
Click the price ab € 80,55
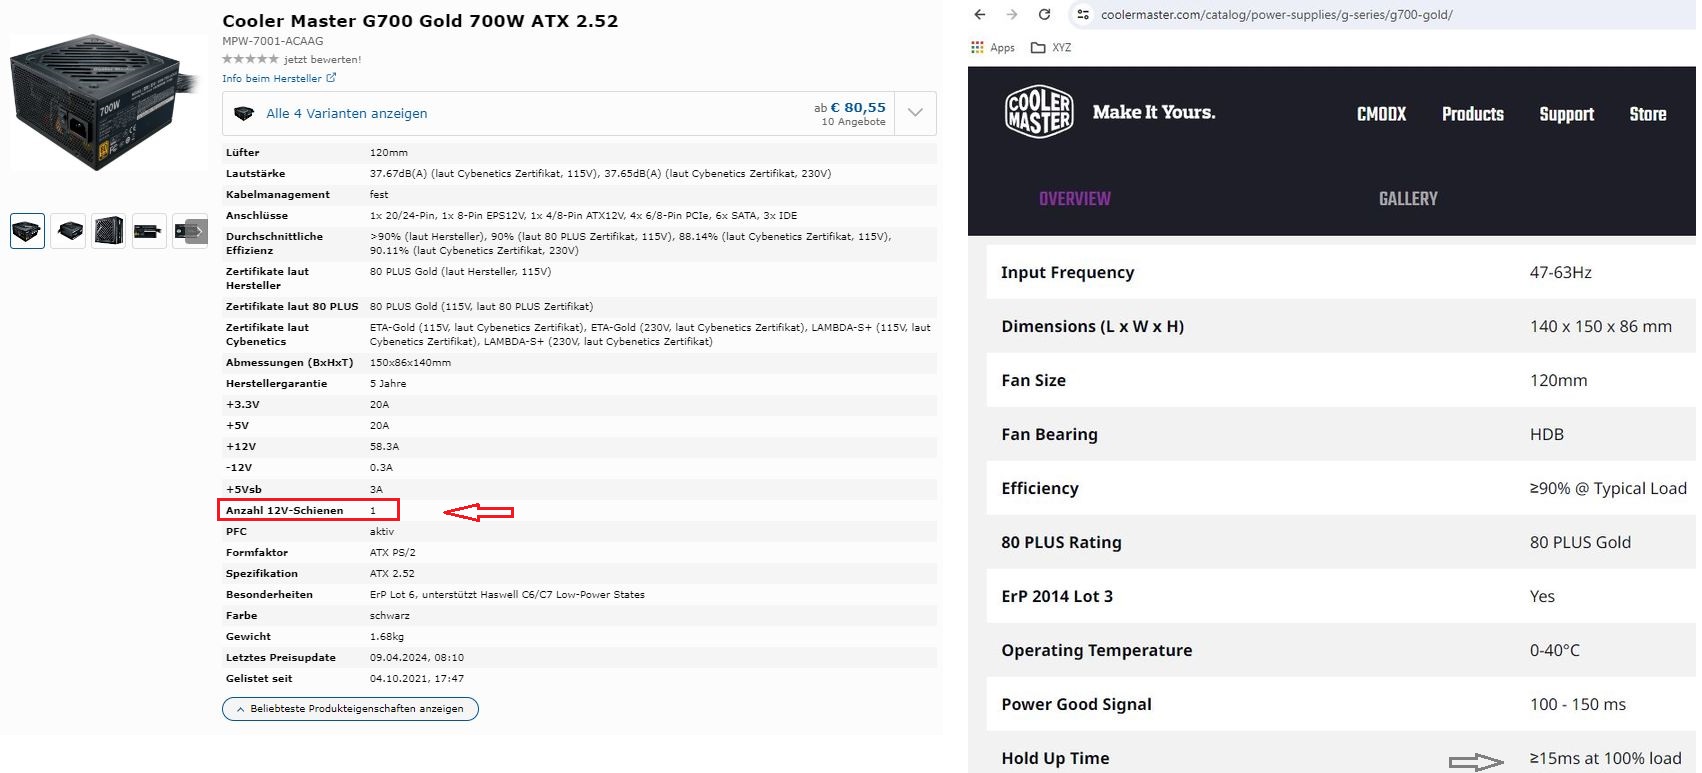click(x=850, y=107)
